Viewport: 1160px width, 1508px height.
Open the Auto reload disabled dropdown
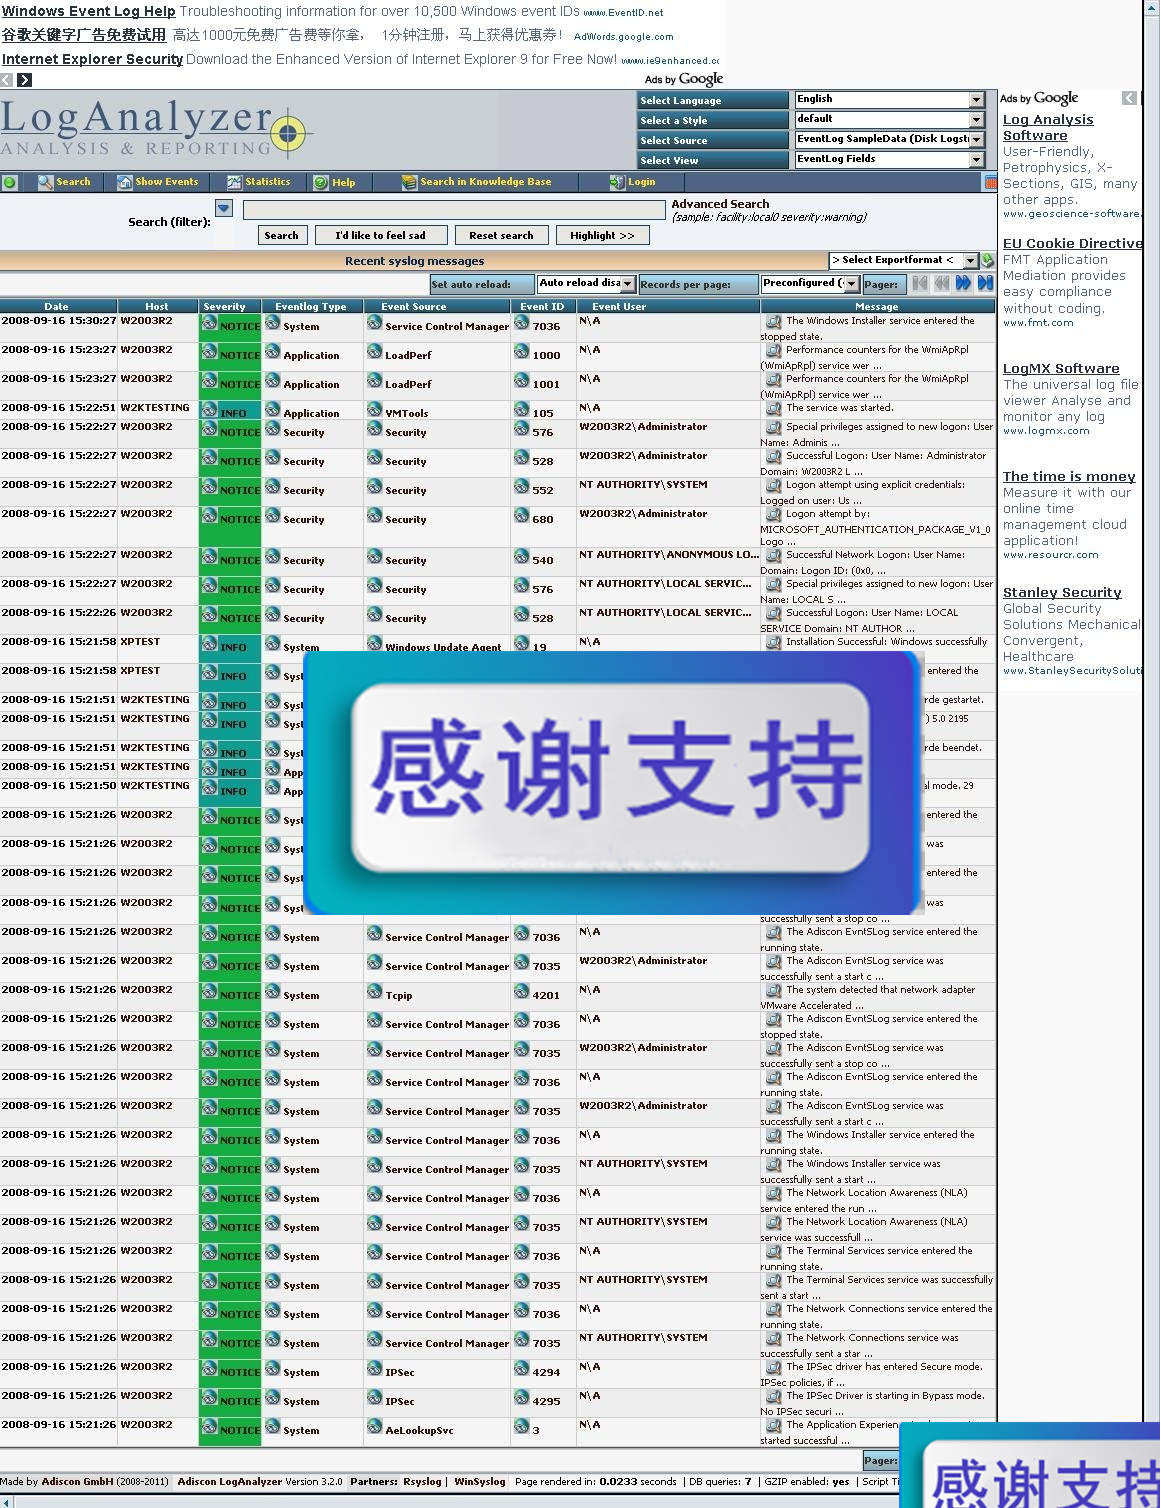click(585, 284)
